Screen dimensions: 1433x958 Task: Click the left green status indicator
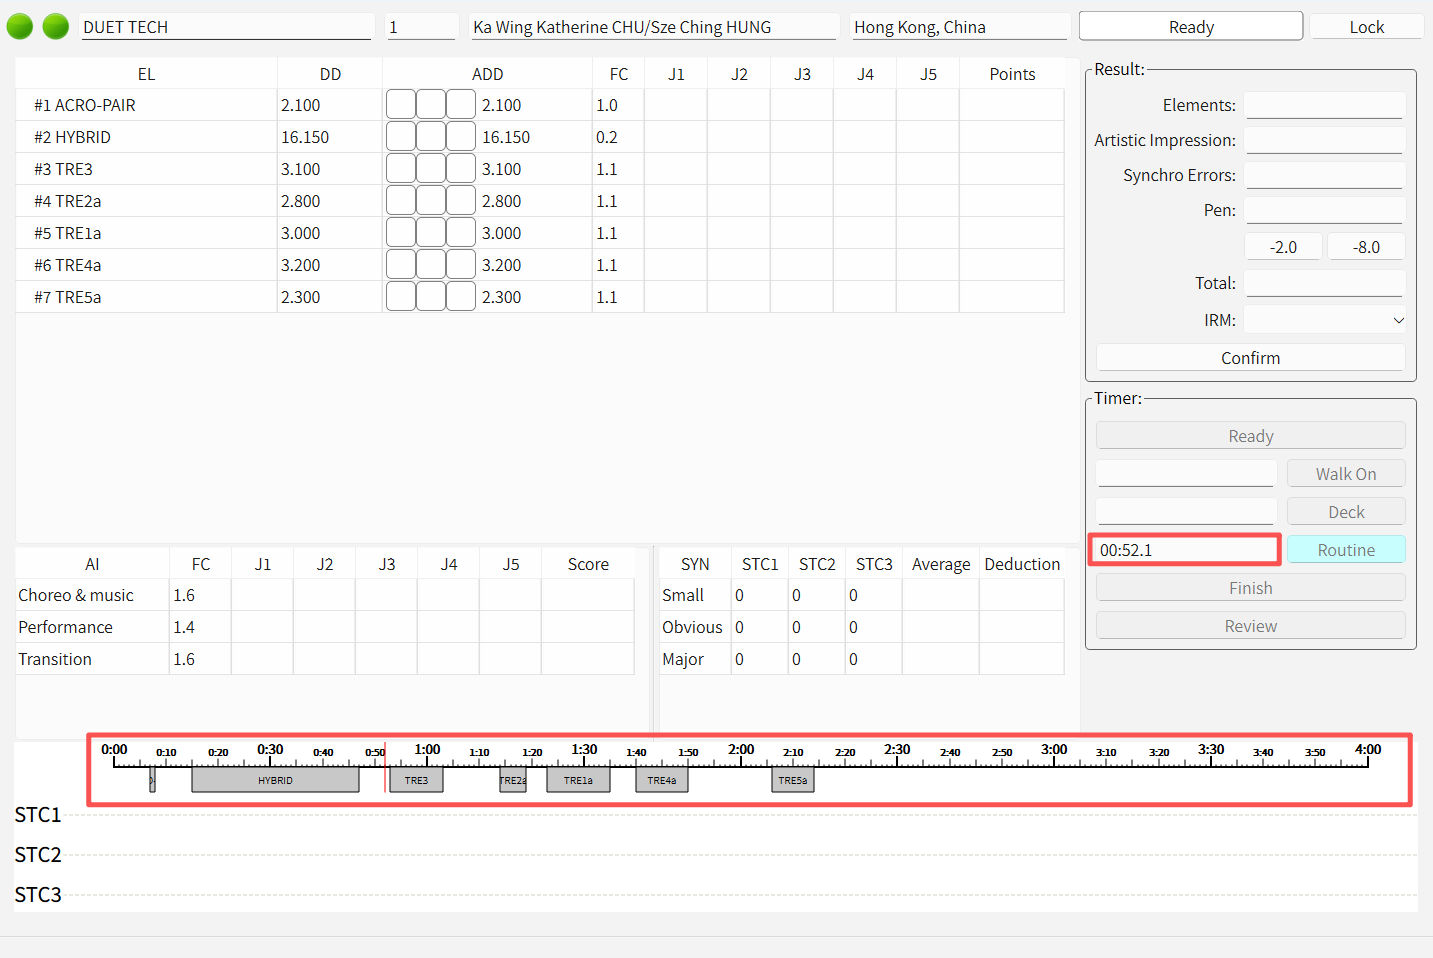pos(20,27)
